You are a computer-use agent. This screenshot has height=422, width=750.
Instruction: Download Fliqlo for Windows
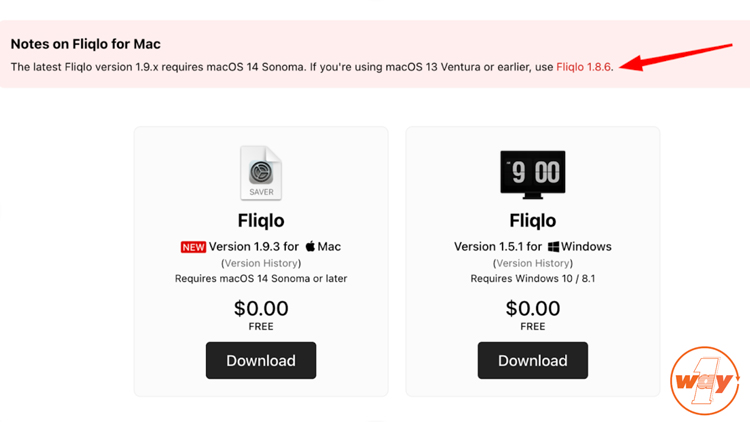532,360
